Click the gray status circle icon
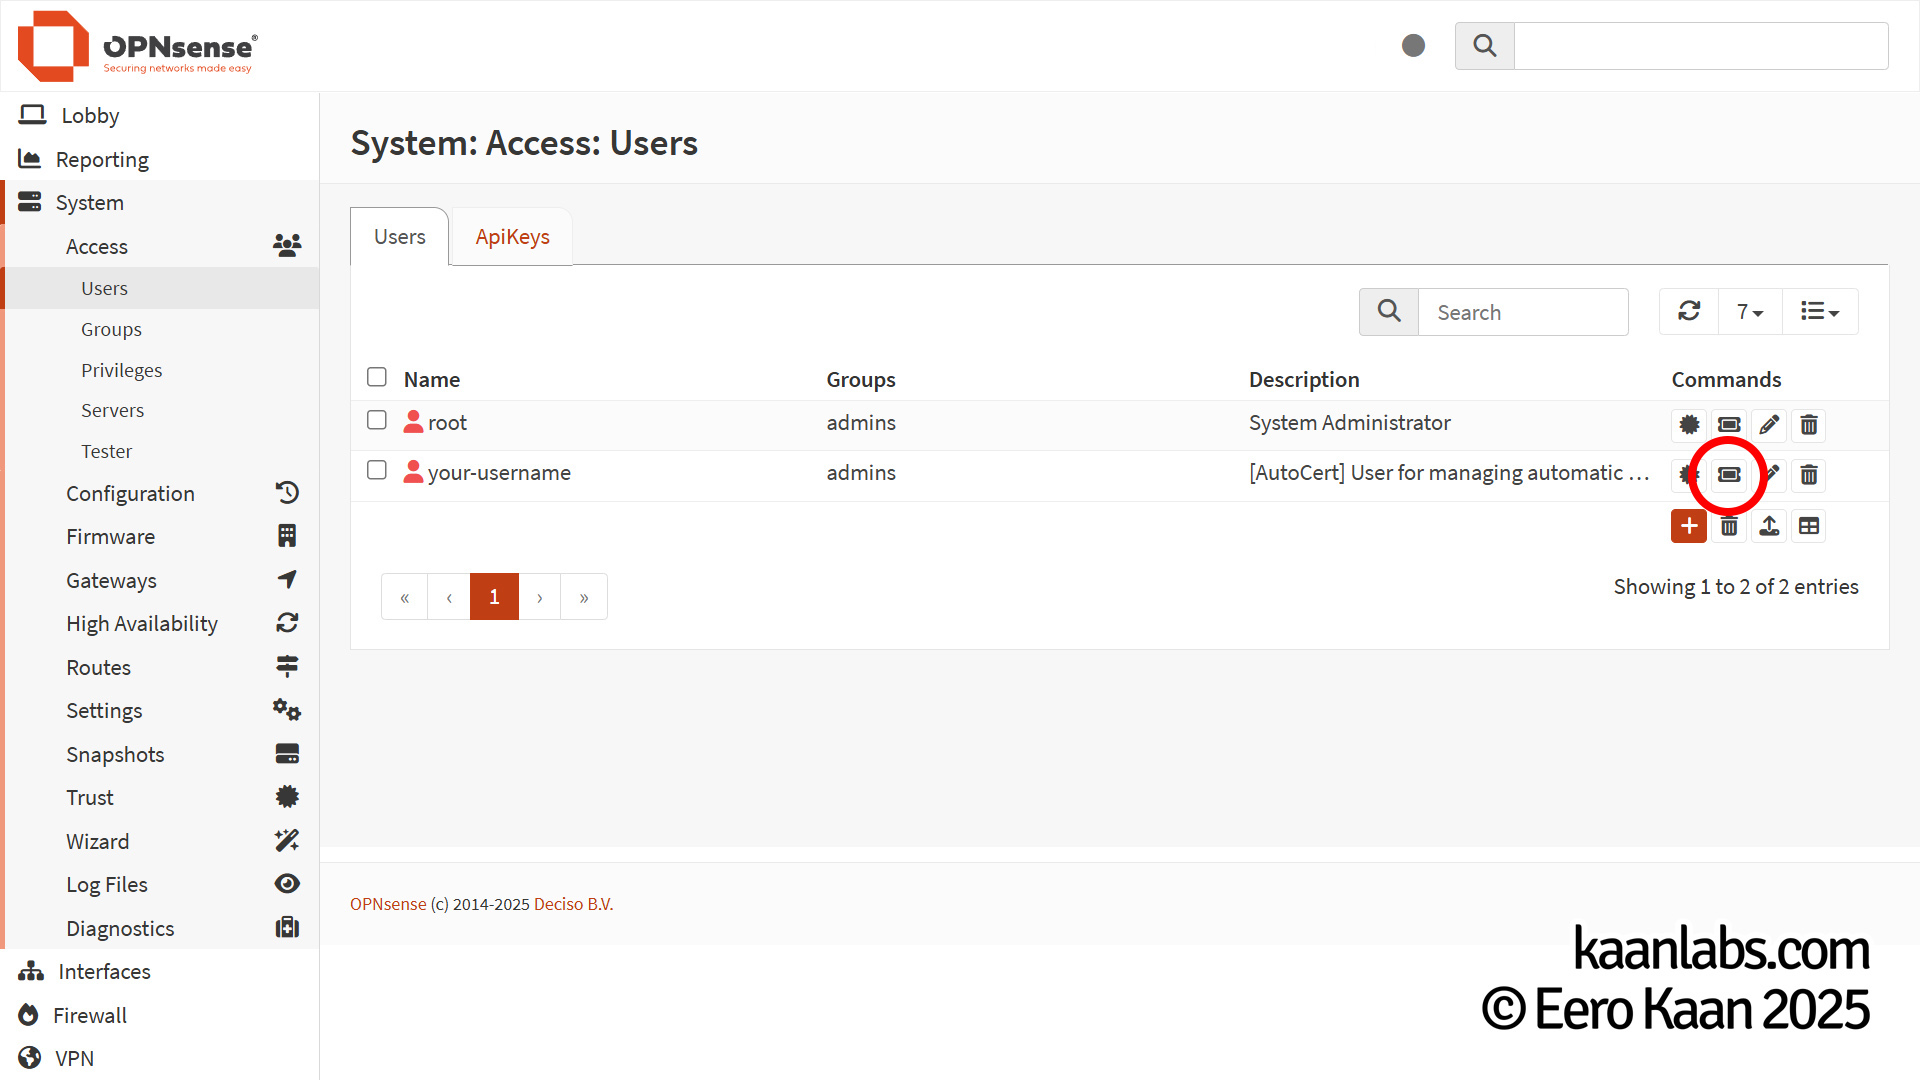Viewport: 1920px width, 1080px height. point(1413,45)
